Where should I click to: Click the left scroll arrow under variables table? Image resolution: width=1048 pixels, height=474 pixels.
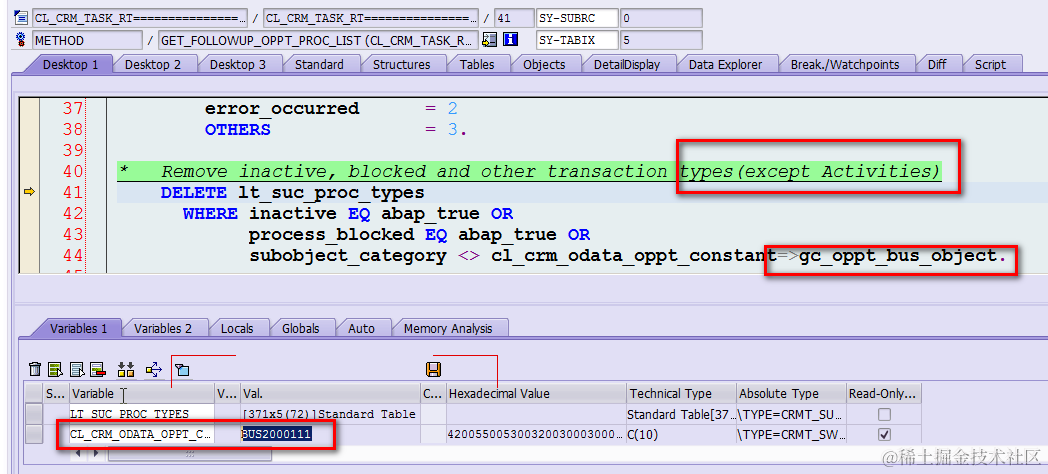(77, 453)
